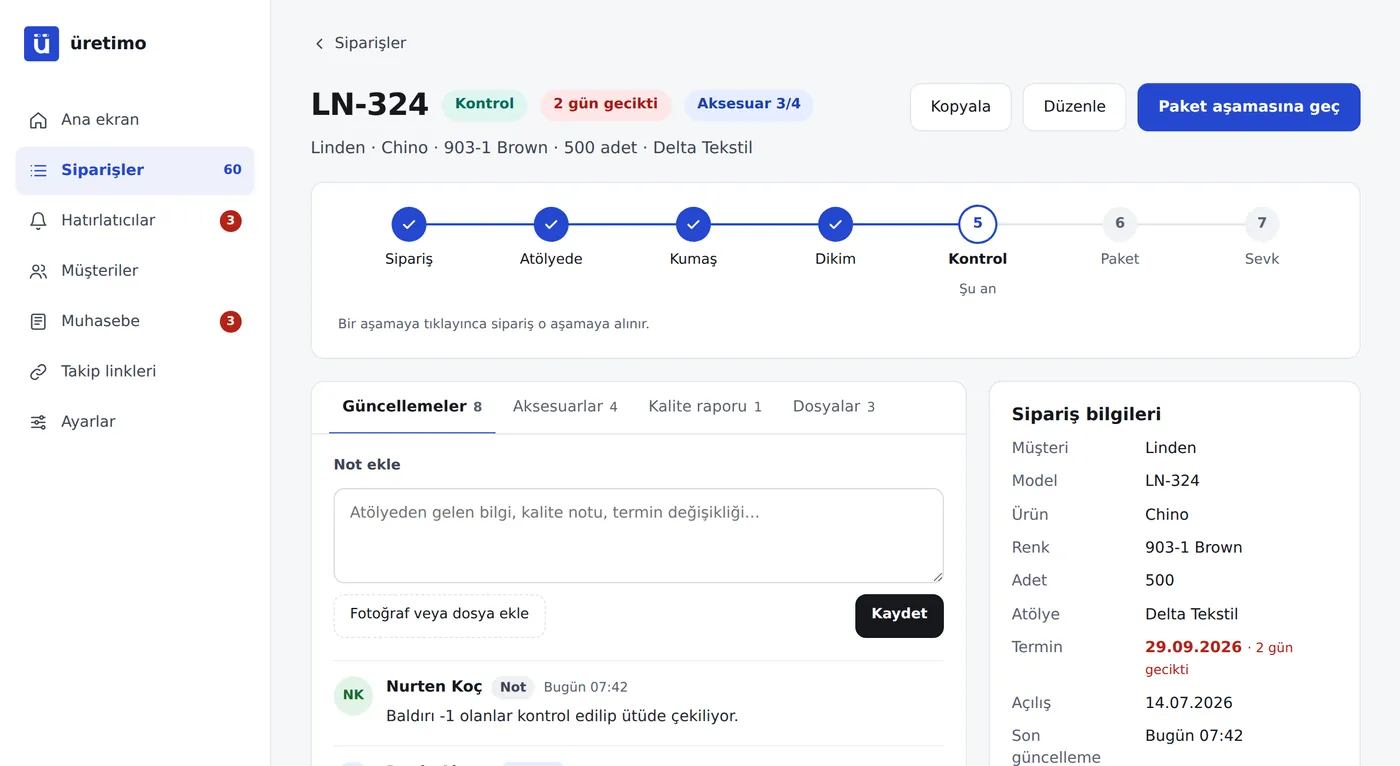Switch to the Aksesuarlar tab
Screen dimensions: 1400x766
[x=565, y=406]
